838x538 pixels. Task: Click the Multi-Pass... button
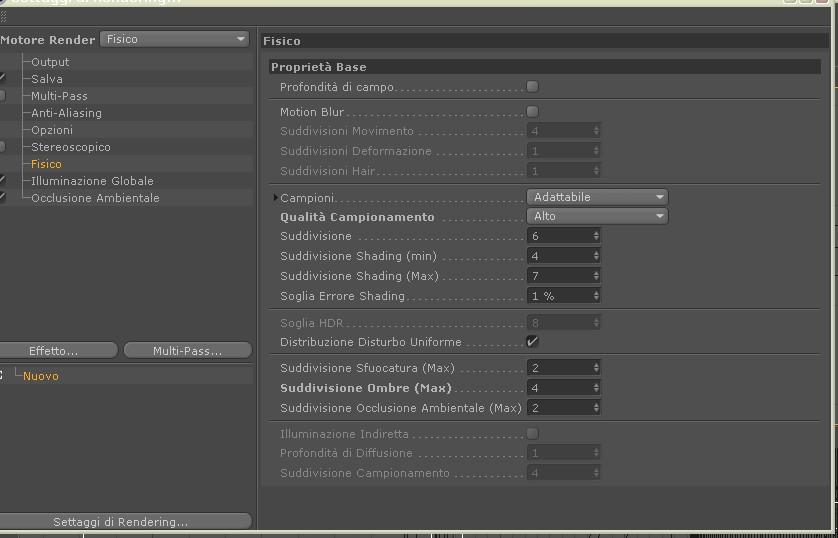coord(188,350)
